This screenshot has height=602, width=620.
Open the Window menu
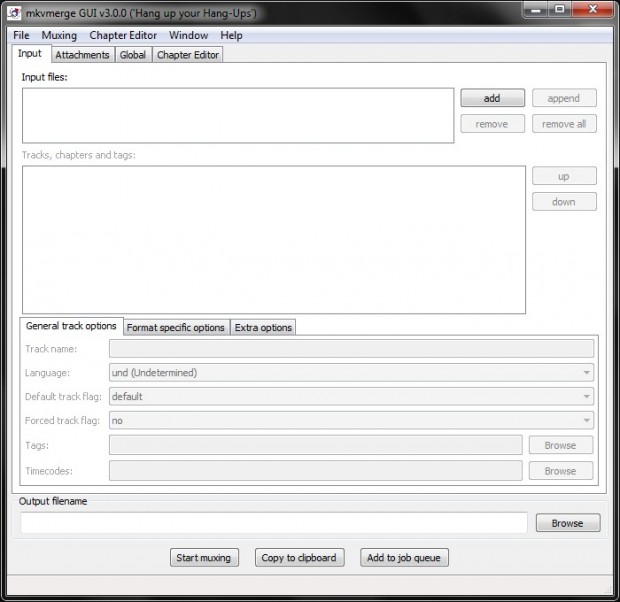pos(189,36)
